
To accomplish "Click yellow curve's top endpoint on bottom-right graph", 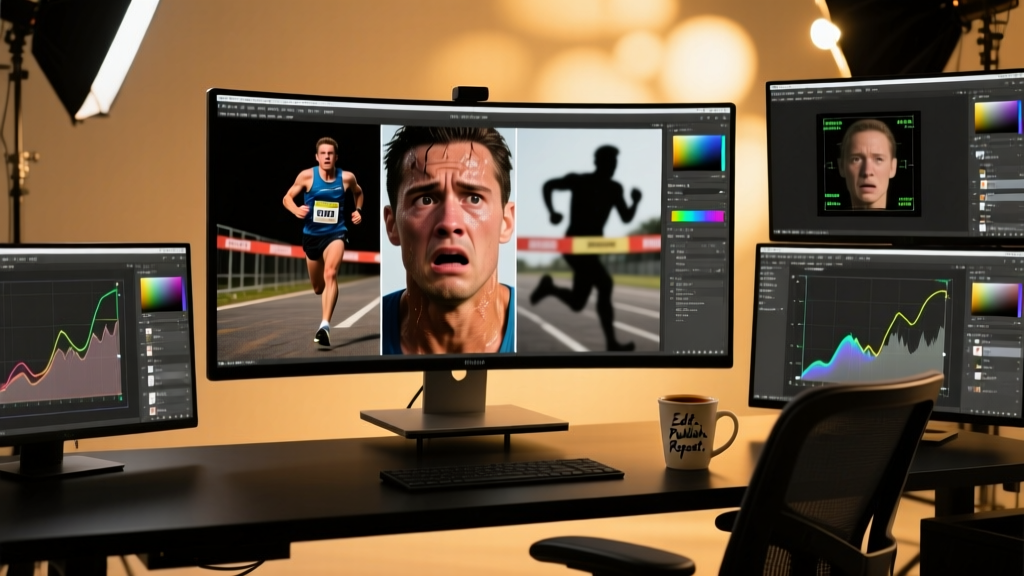I will [x=945, y=293].
